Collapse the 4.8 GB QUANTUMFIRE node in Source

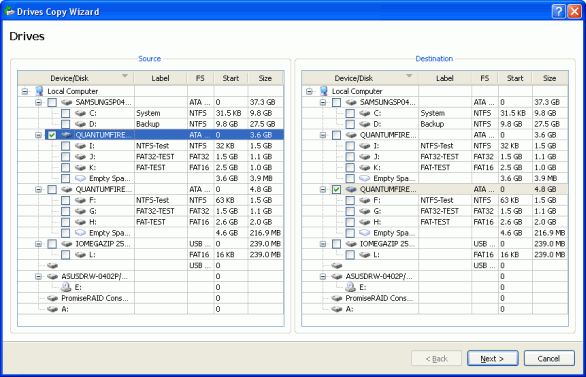click(x=38, y=189)
